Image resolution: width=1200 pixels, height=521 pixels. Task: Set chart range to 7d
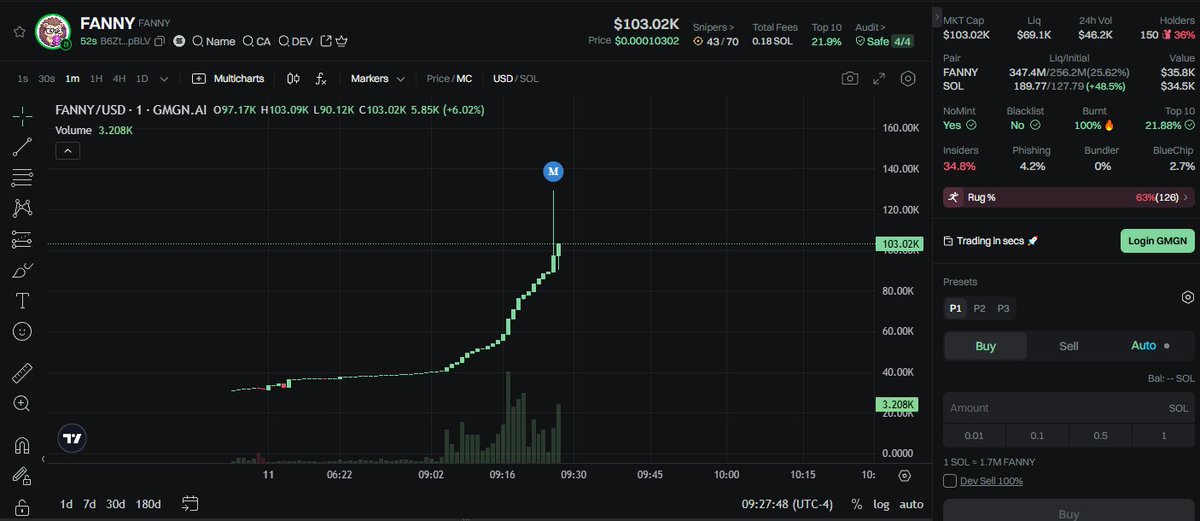click(90, 504)
